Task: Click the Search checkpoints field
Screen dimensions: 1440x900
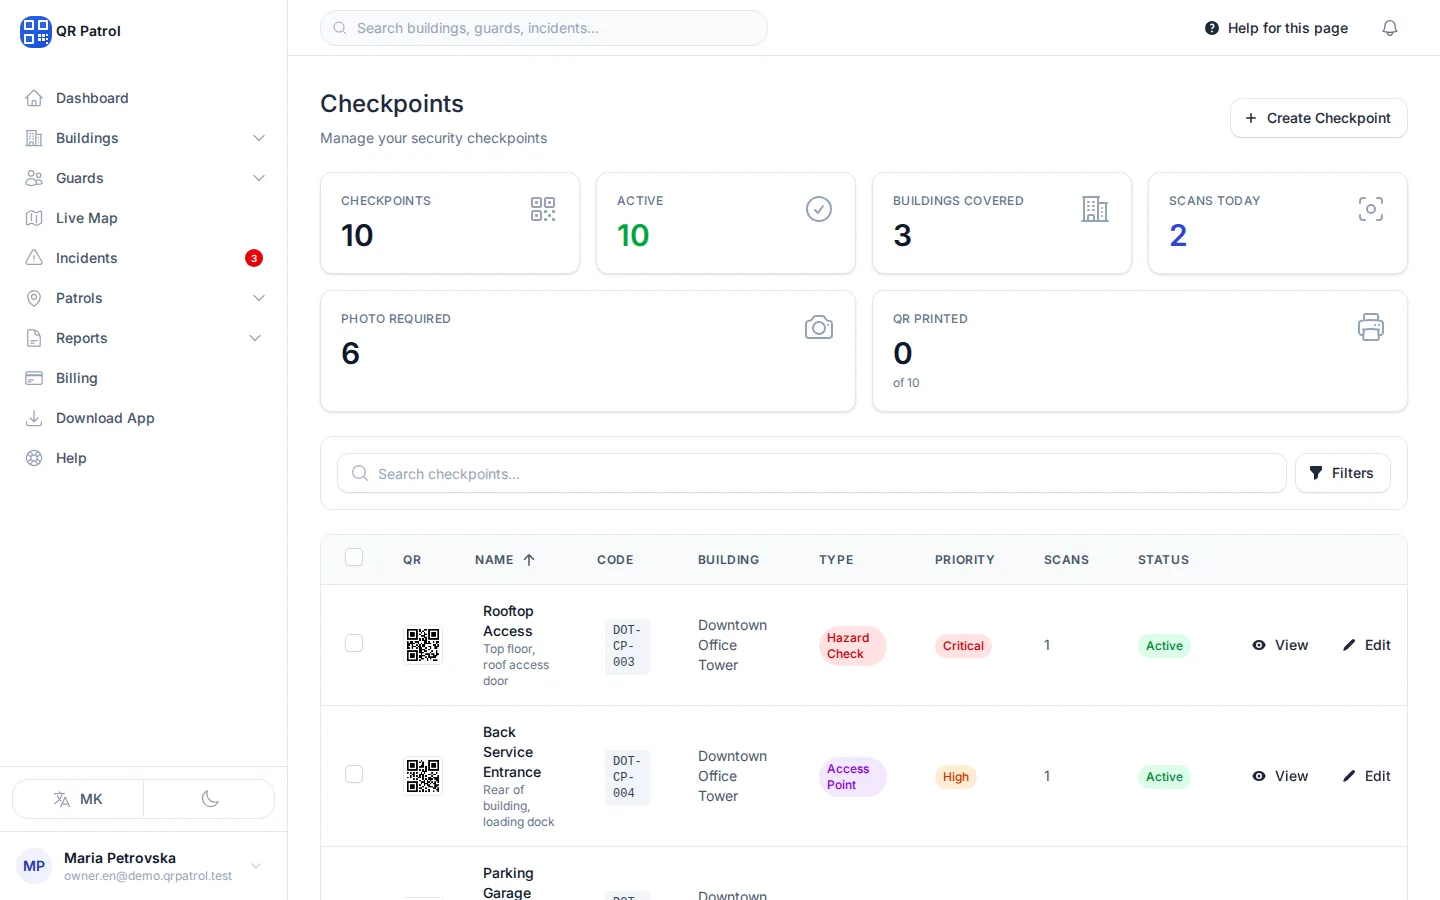Action: click(x=812, y=473)
